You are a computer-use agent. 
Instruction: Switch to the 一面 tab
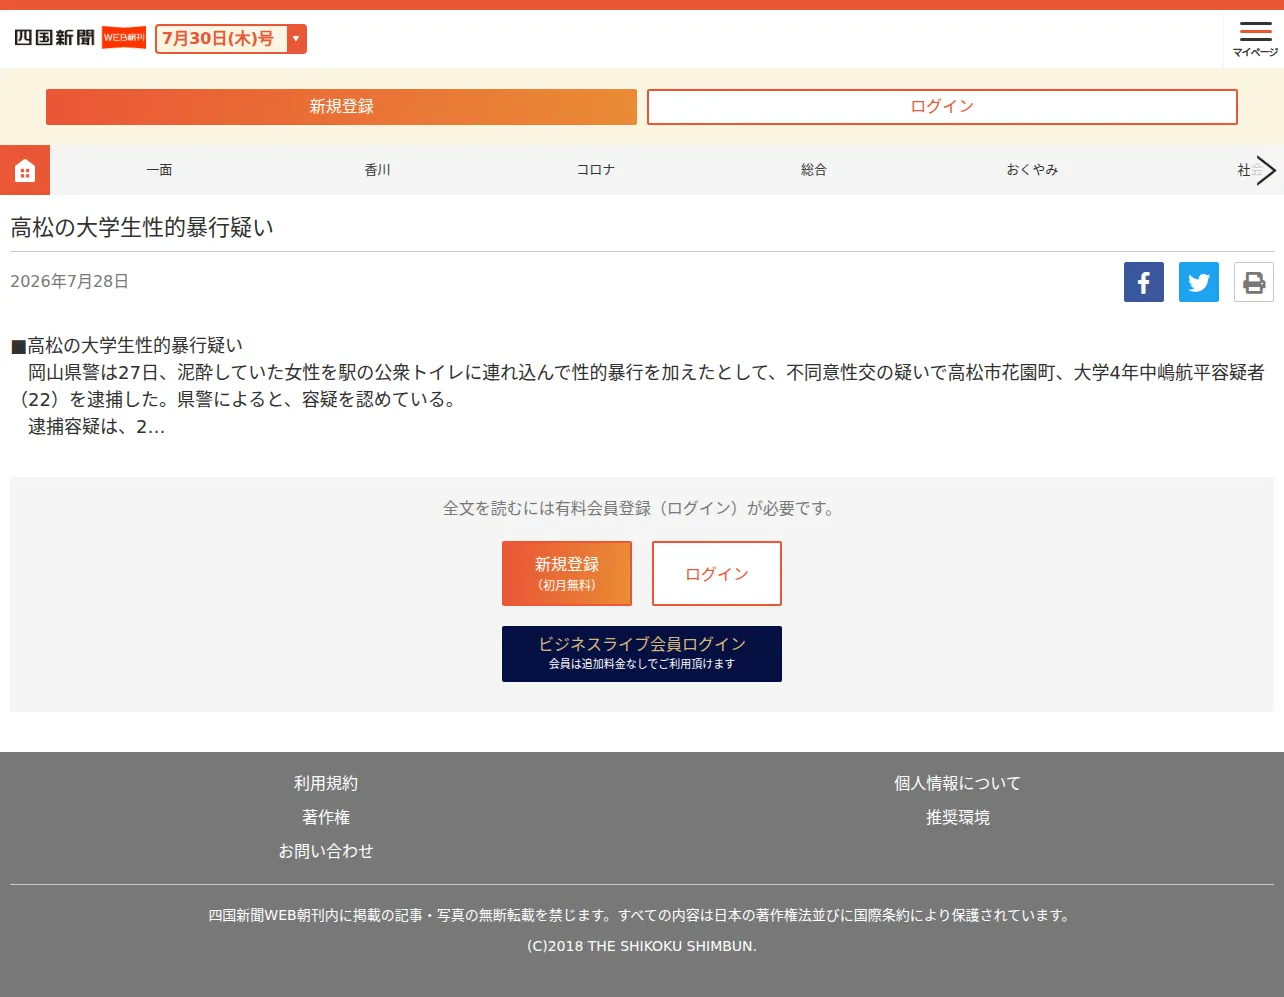tap(159, 170)
